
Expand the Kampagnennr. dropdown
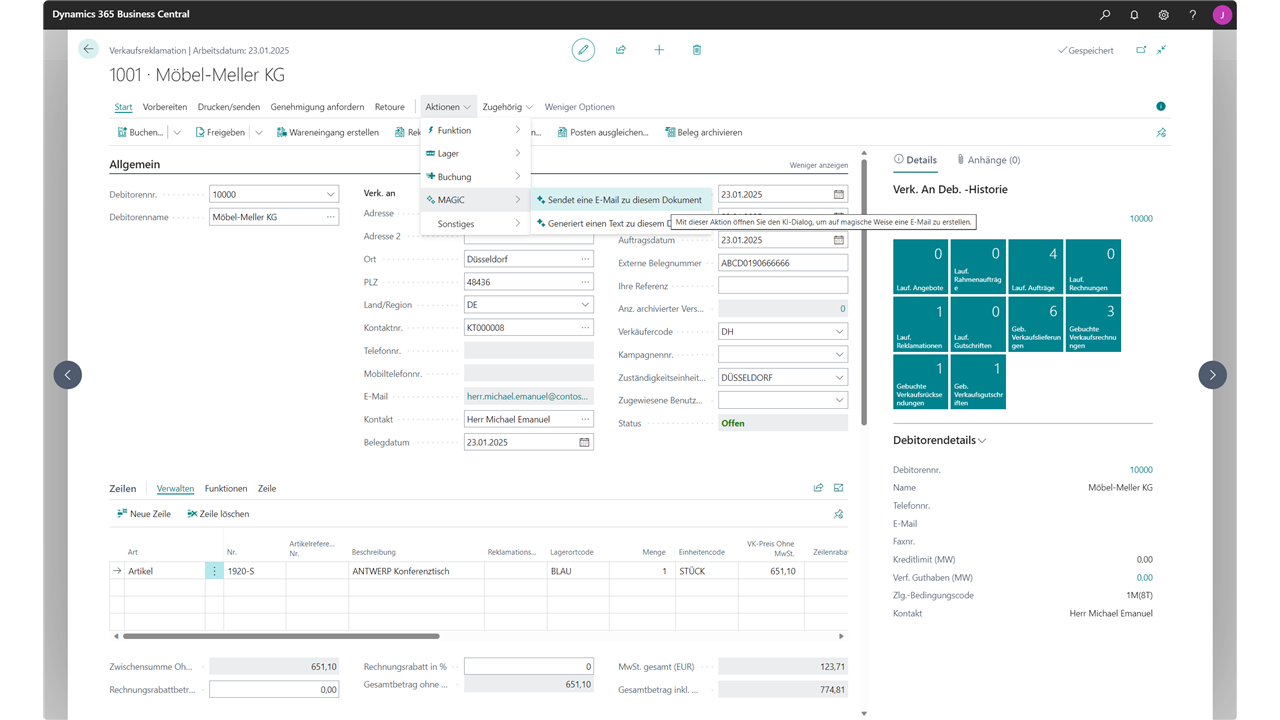(x=839, y=355)
